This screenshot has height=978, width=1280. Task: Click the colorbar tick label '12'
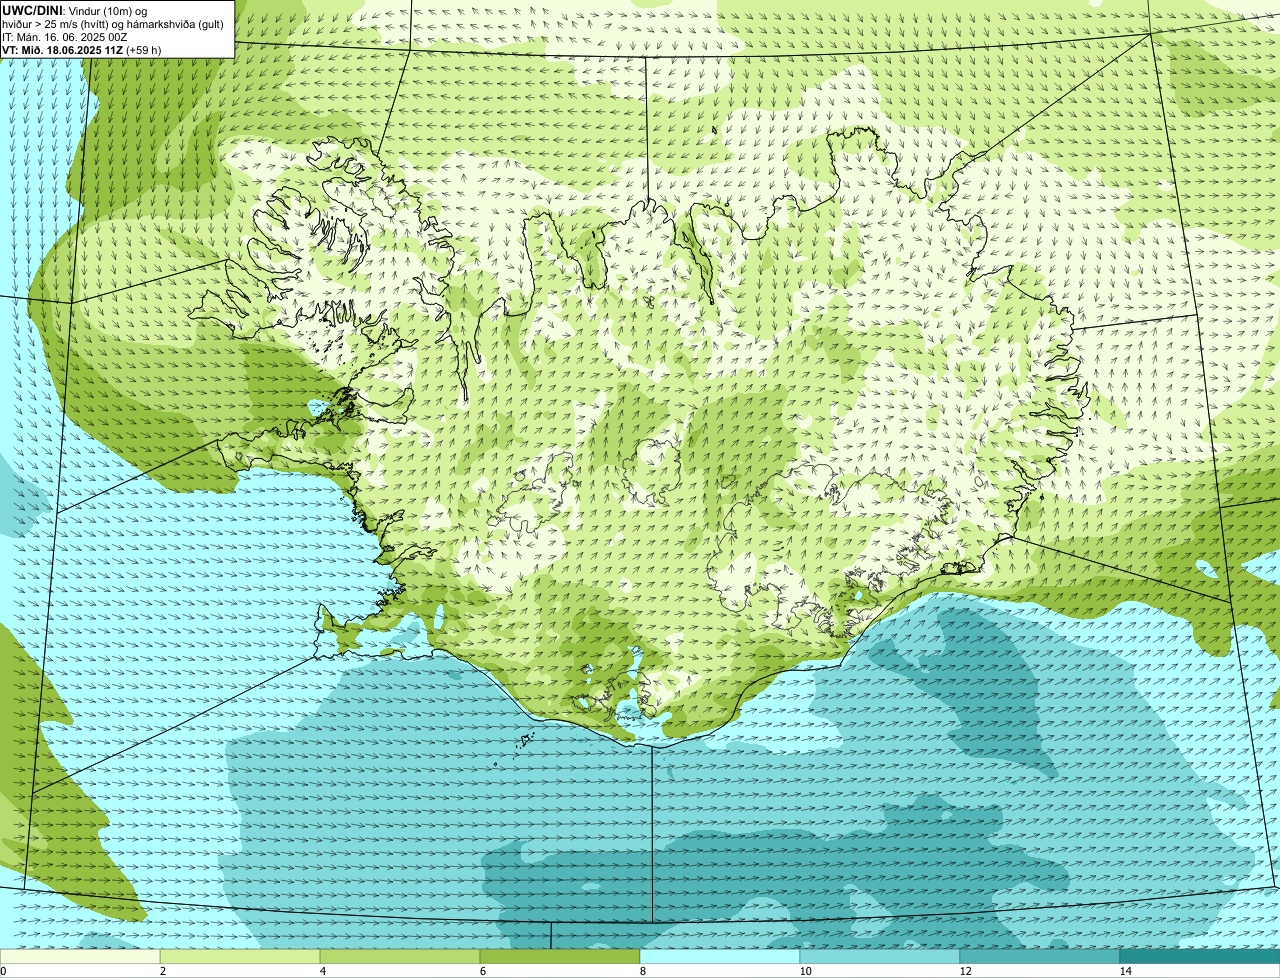(x=965, y=971)
